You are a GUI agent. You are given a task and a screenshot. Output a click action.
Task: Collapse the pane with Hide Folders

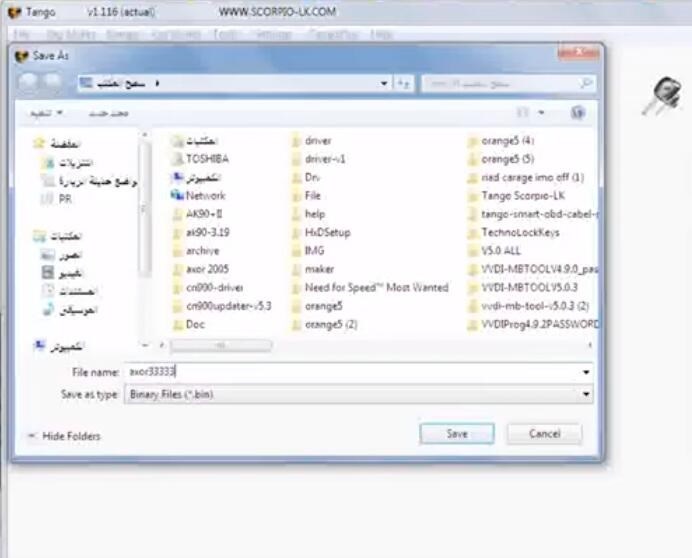pyautogui.click(x=64, y=436)
